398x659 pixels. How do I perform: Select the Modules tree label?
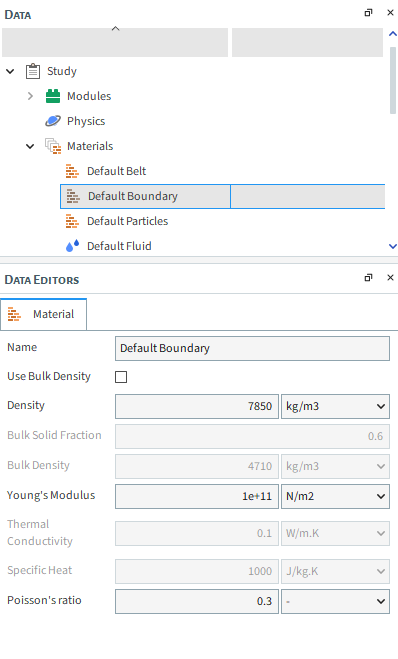coord(89,96)
